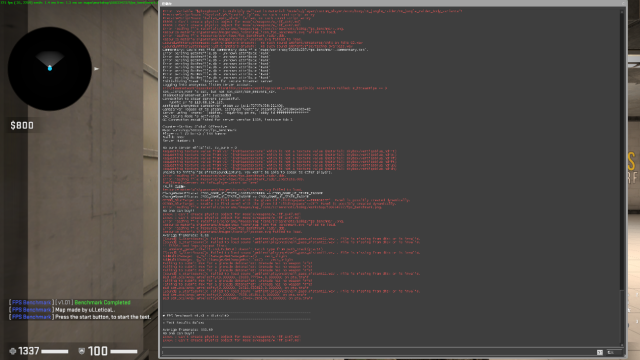640x360 pixels.
Task: Click the health bar next to 1337
Action: (x=55, y=351)
